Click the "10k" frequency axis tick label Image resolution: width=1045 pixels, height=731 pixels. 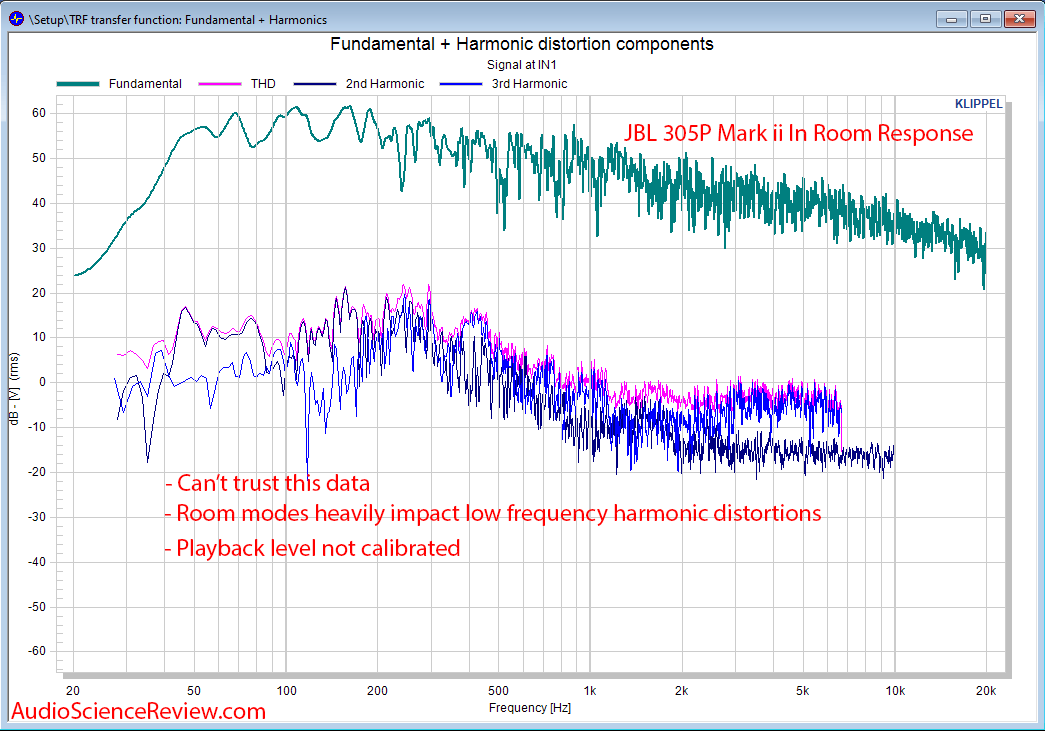tap(895, 691)
